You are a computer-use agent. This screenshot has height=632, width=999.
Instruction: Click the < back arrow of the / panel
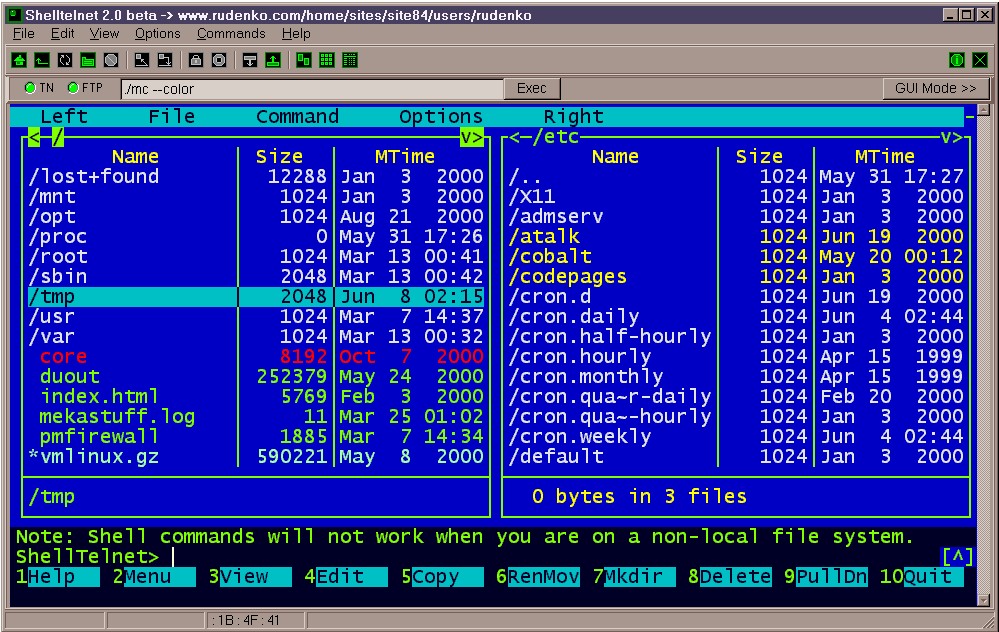[x=34, y=137]
